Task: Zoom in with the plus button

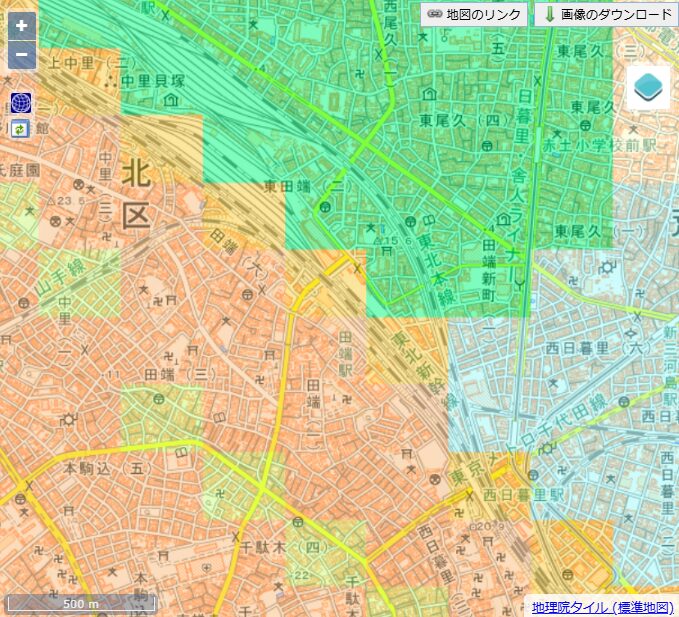Action: tap(21, 26)
